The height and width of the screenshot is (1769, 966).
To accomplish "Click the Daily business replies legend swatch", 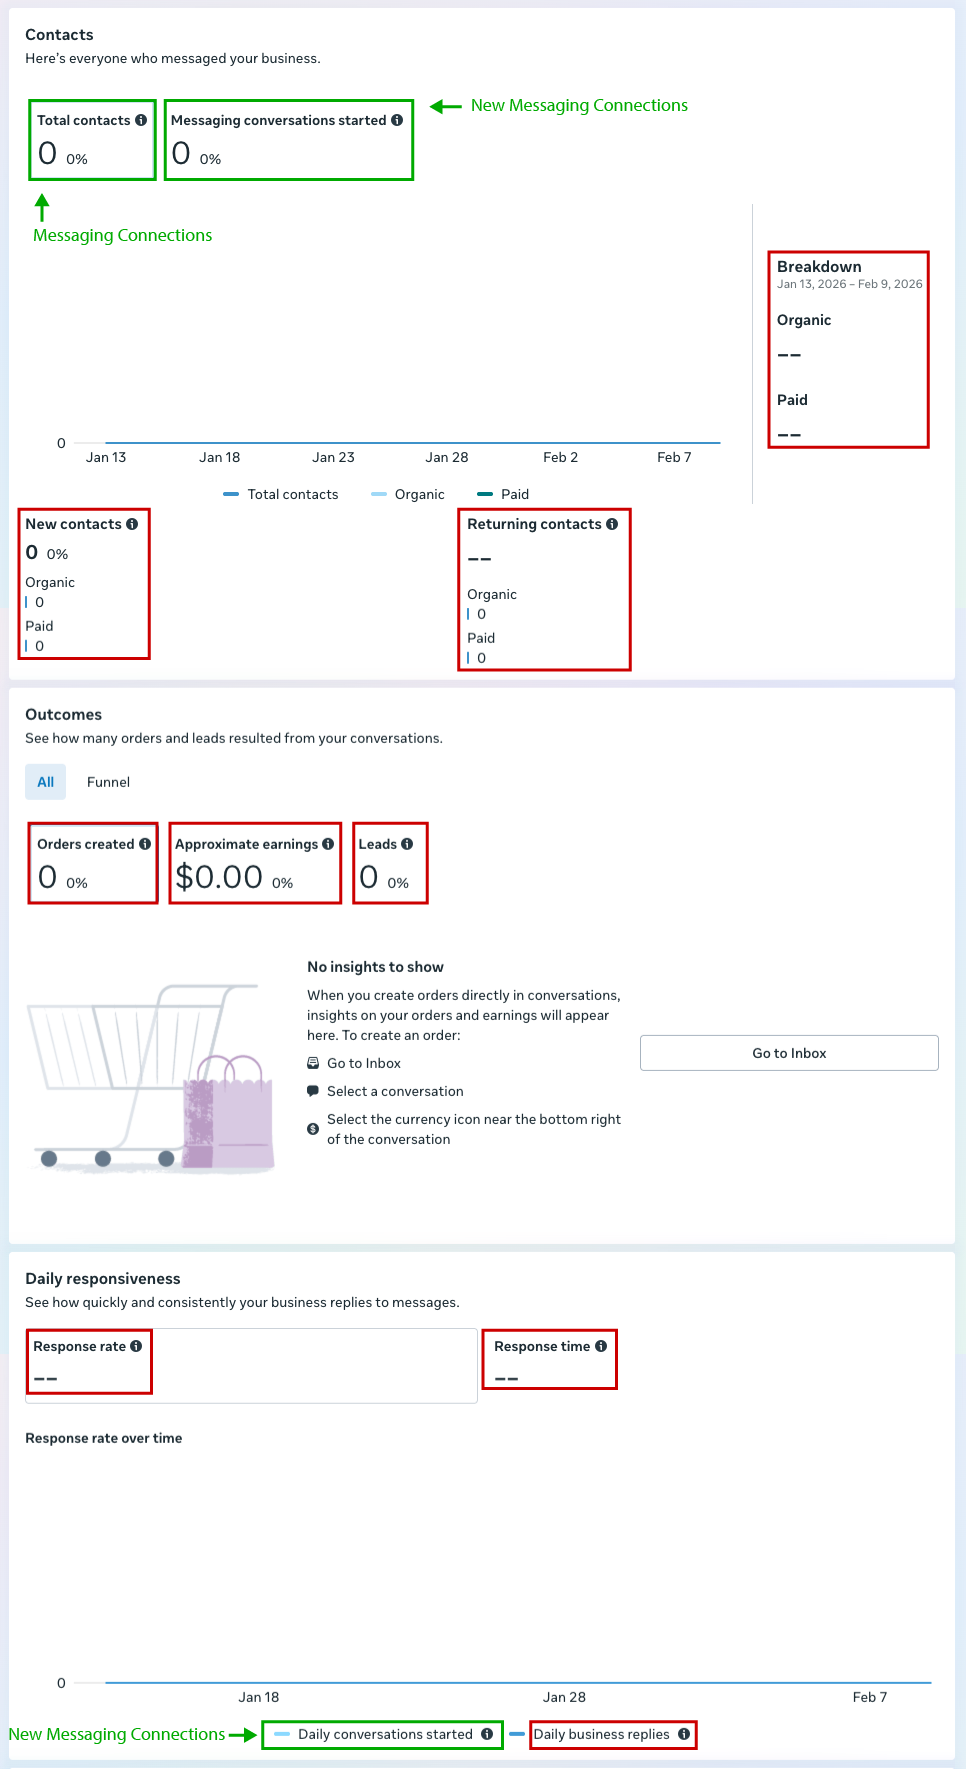I will pos(517,1734).
